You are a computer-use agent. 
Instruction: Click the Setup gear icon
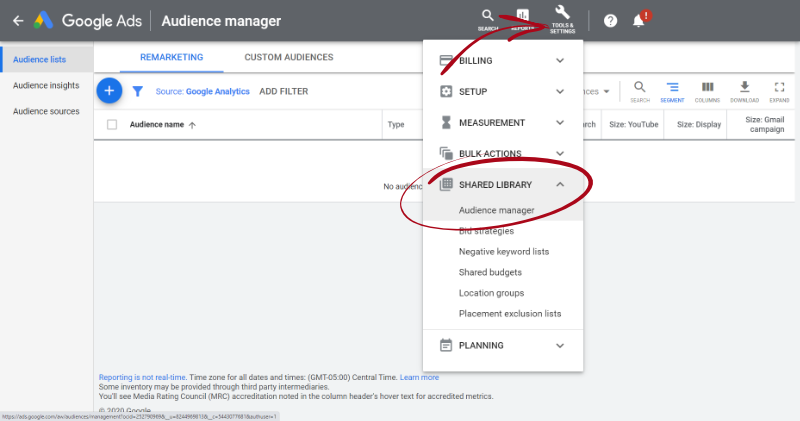(446, 91)
